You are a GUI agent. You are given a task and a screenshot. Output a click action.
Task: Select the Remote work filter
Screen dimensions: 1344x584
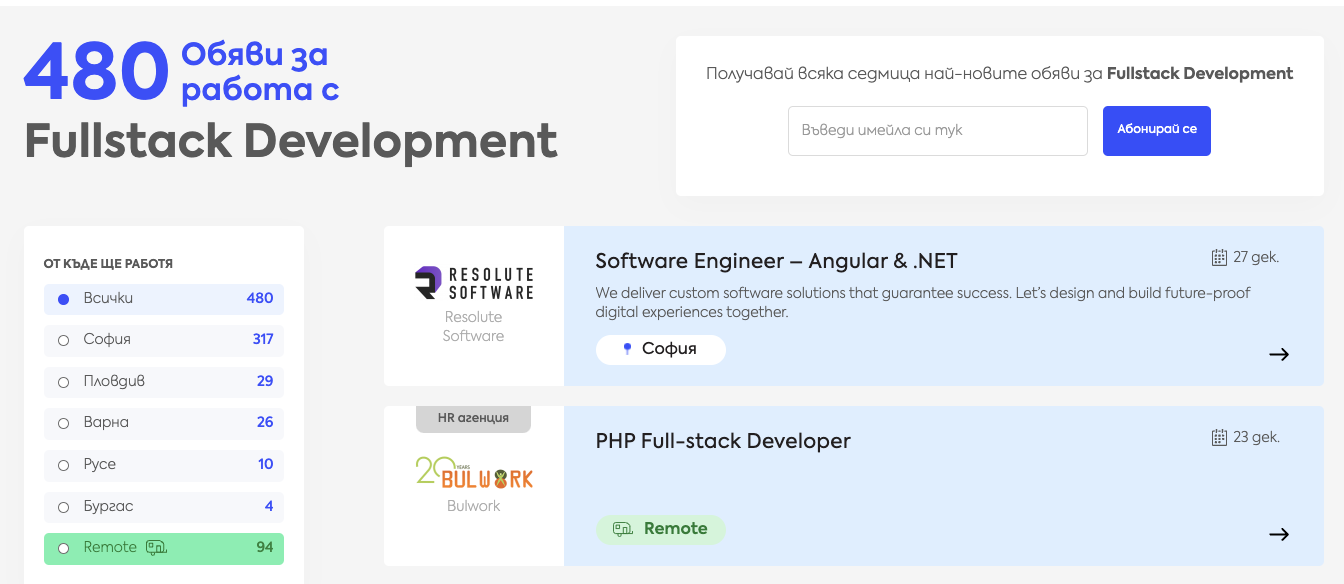164,548
